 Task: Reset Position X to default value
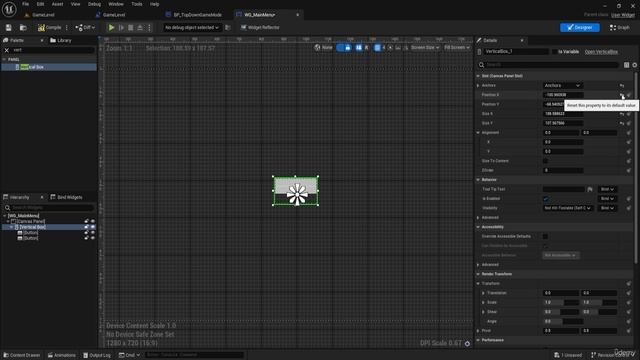tap(622, 95)
